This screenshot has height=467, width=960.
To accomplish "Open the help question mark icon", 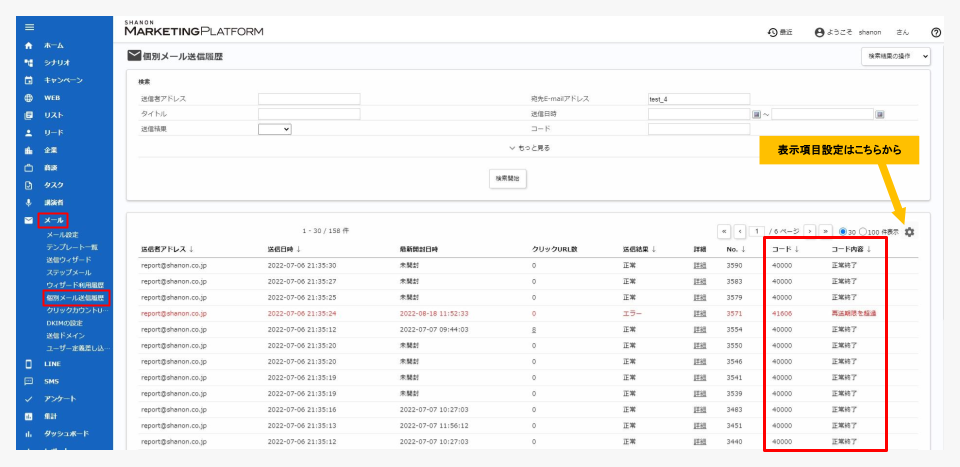I will [x=936, y=32].
